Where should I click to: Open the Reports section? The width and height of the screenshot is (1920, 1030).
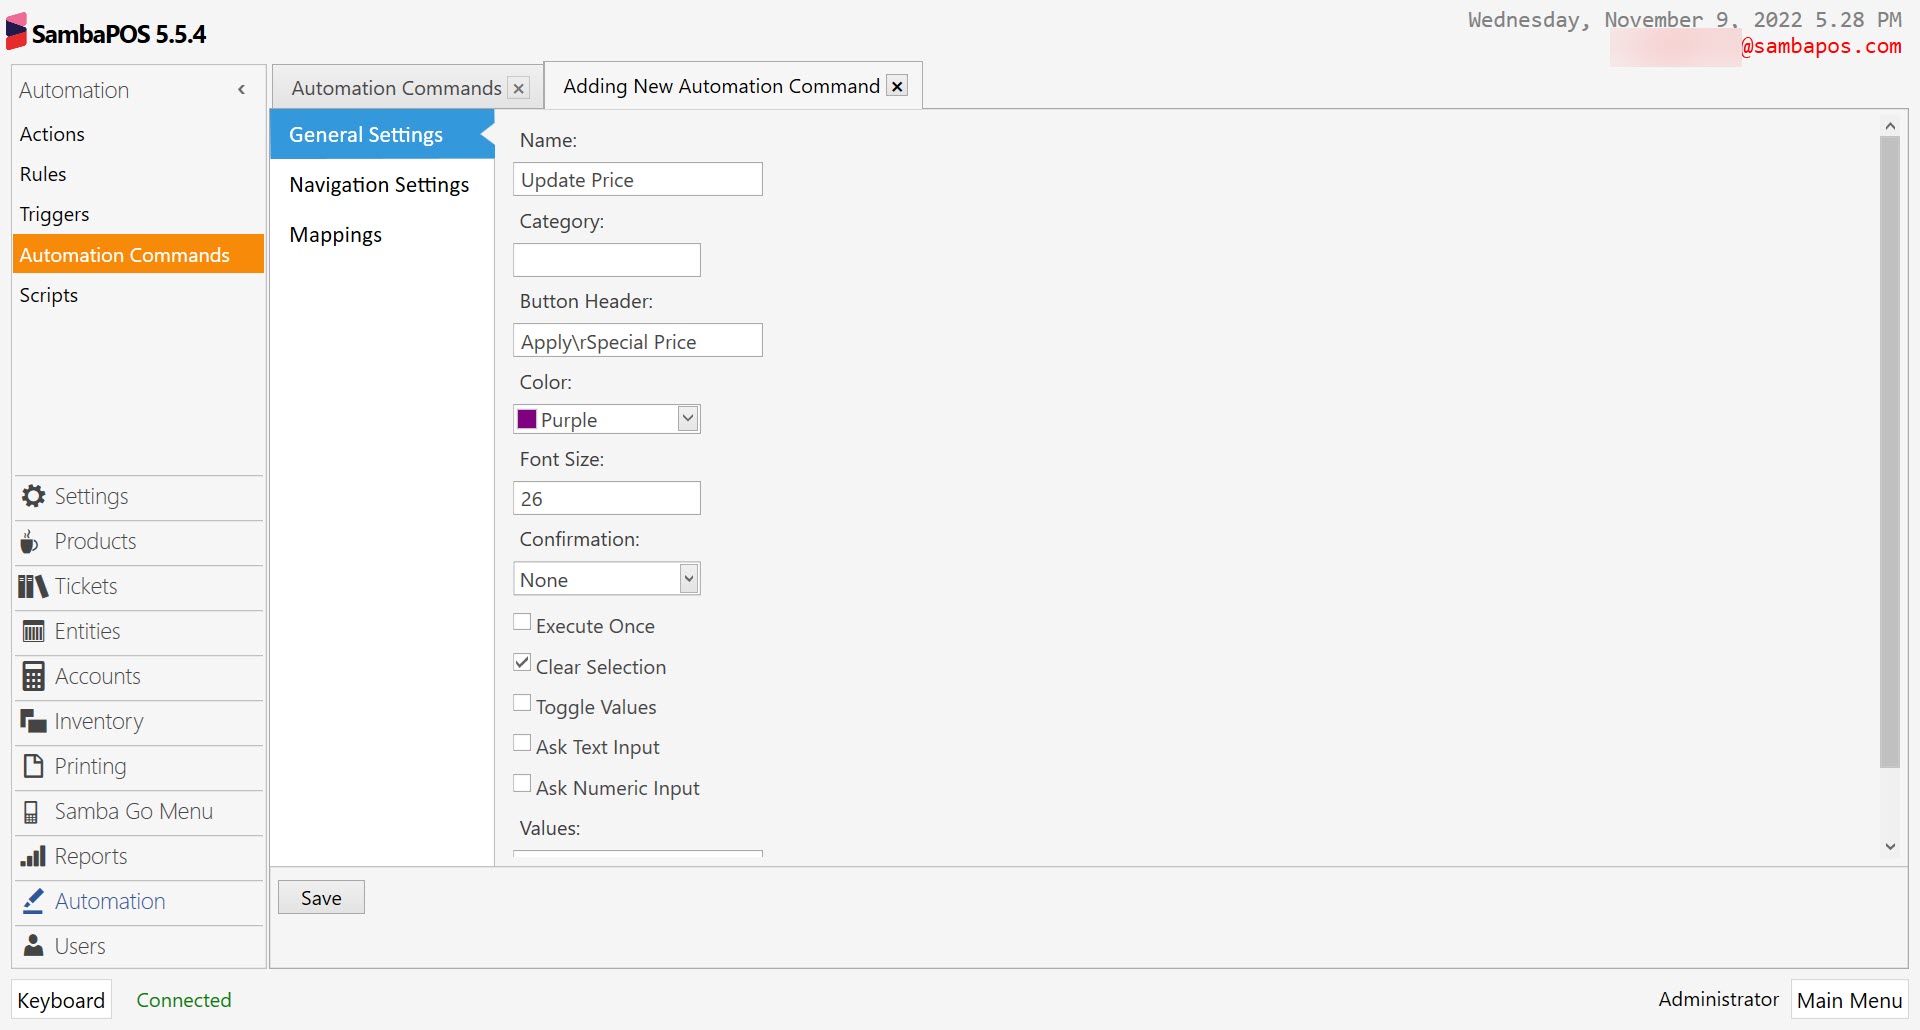[x=91, y=856]
